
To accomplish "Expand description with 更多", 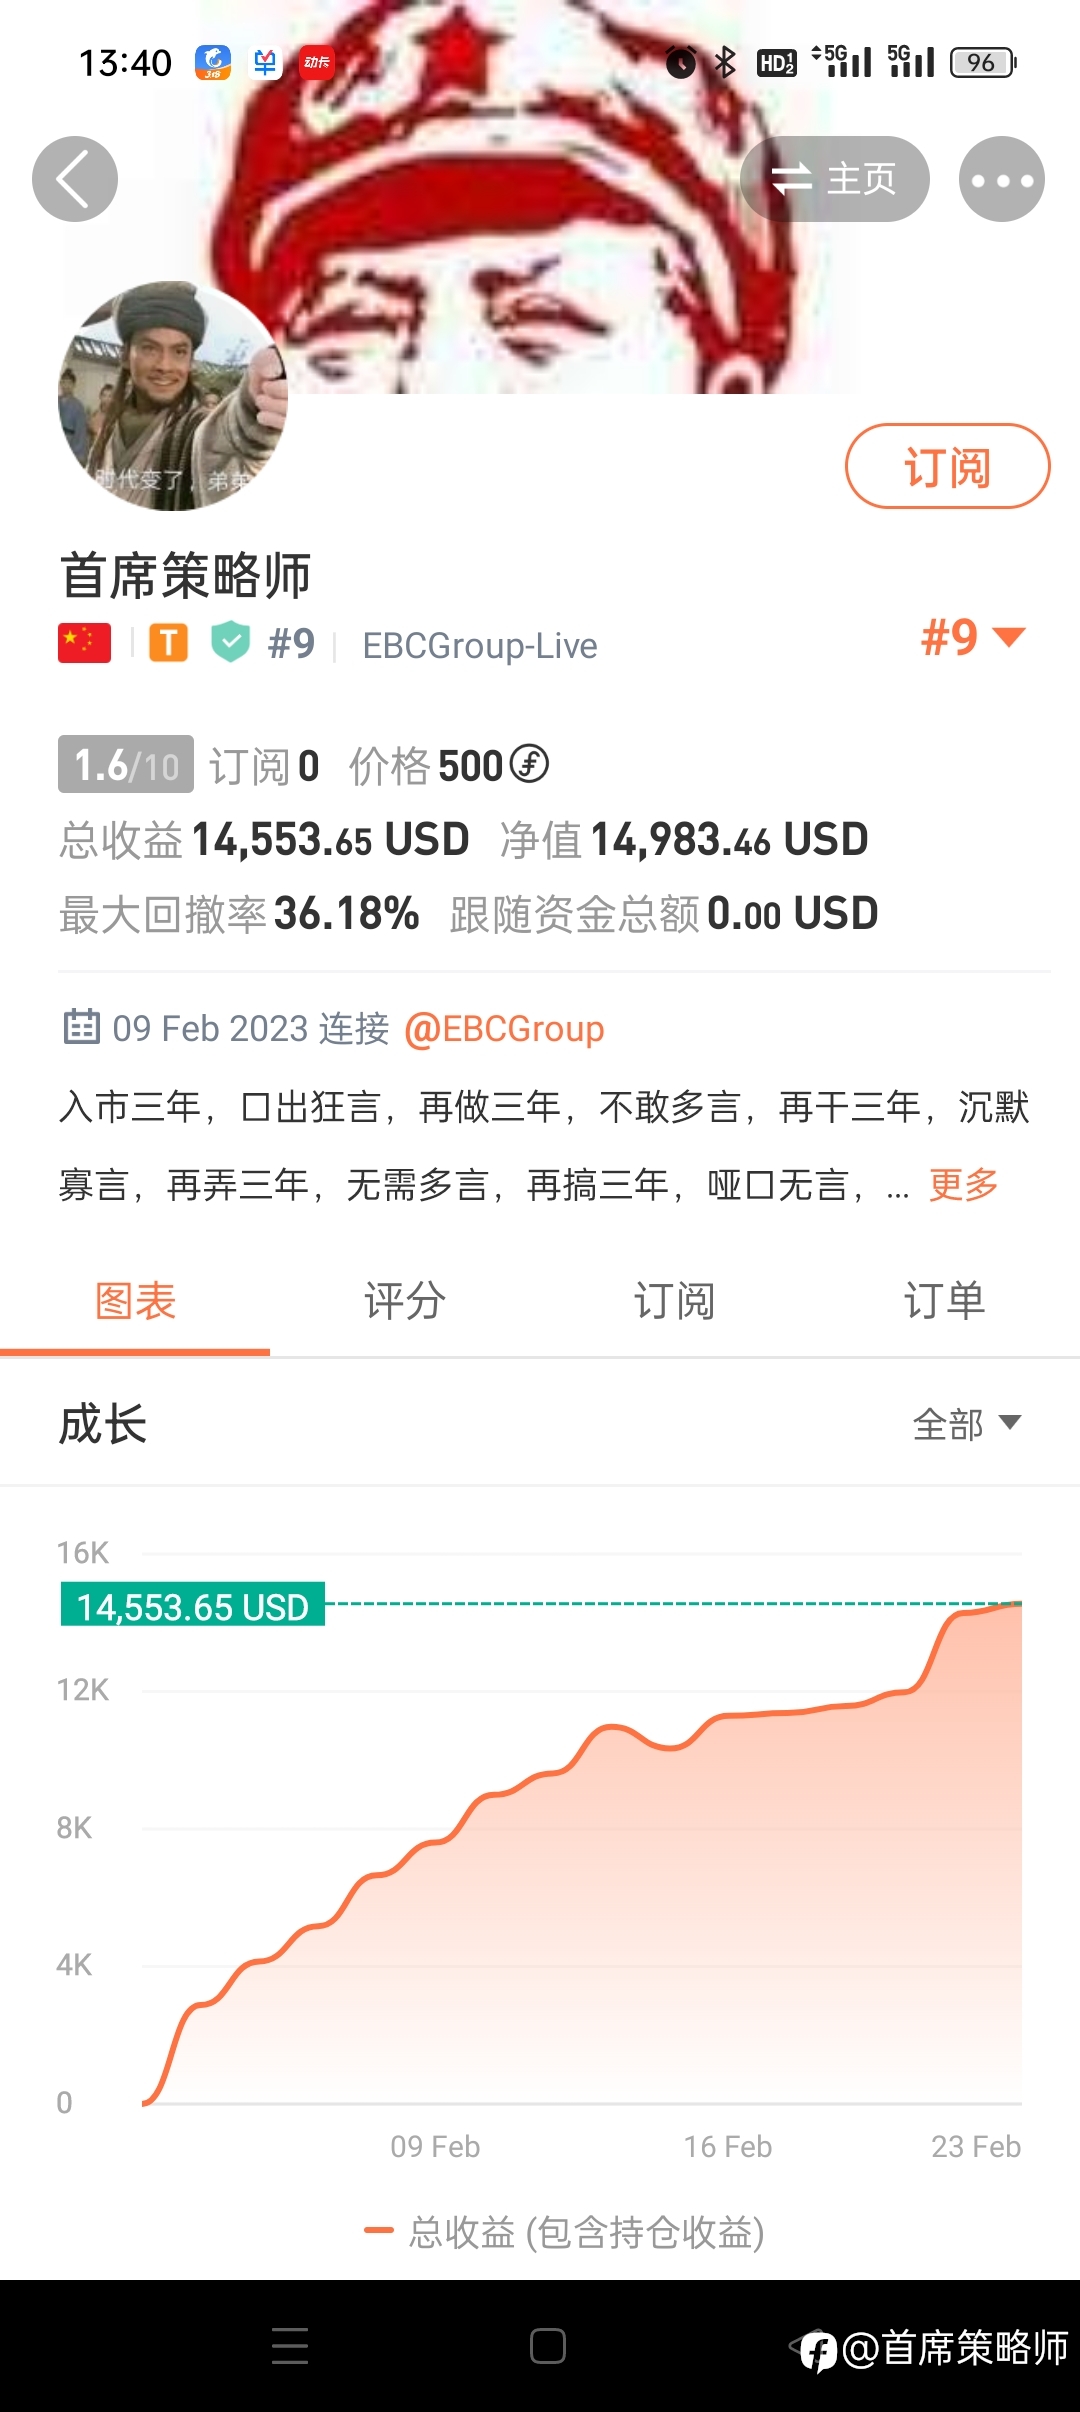I will [963, 1185].
